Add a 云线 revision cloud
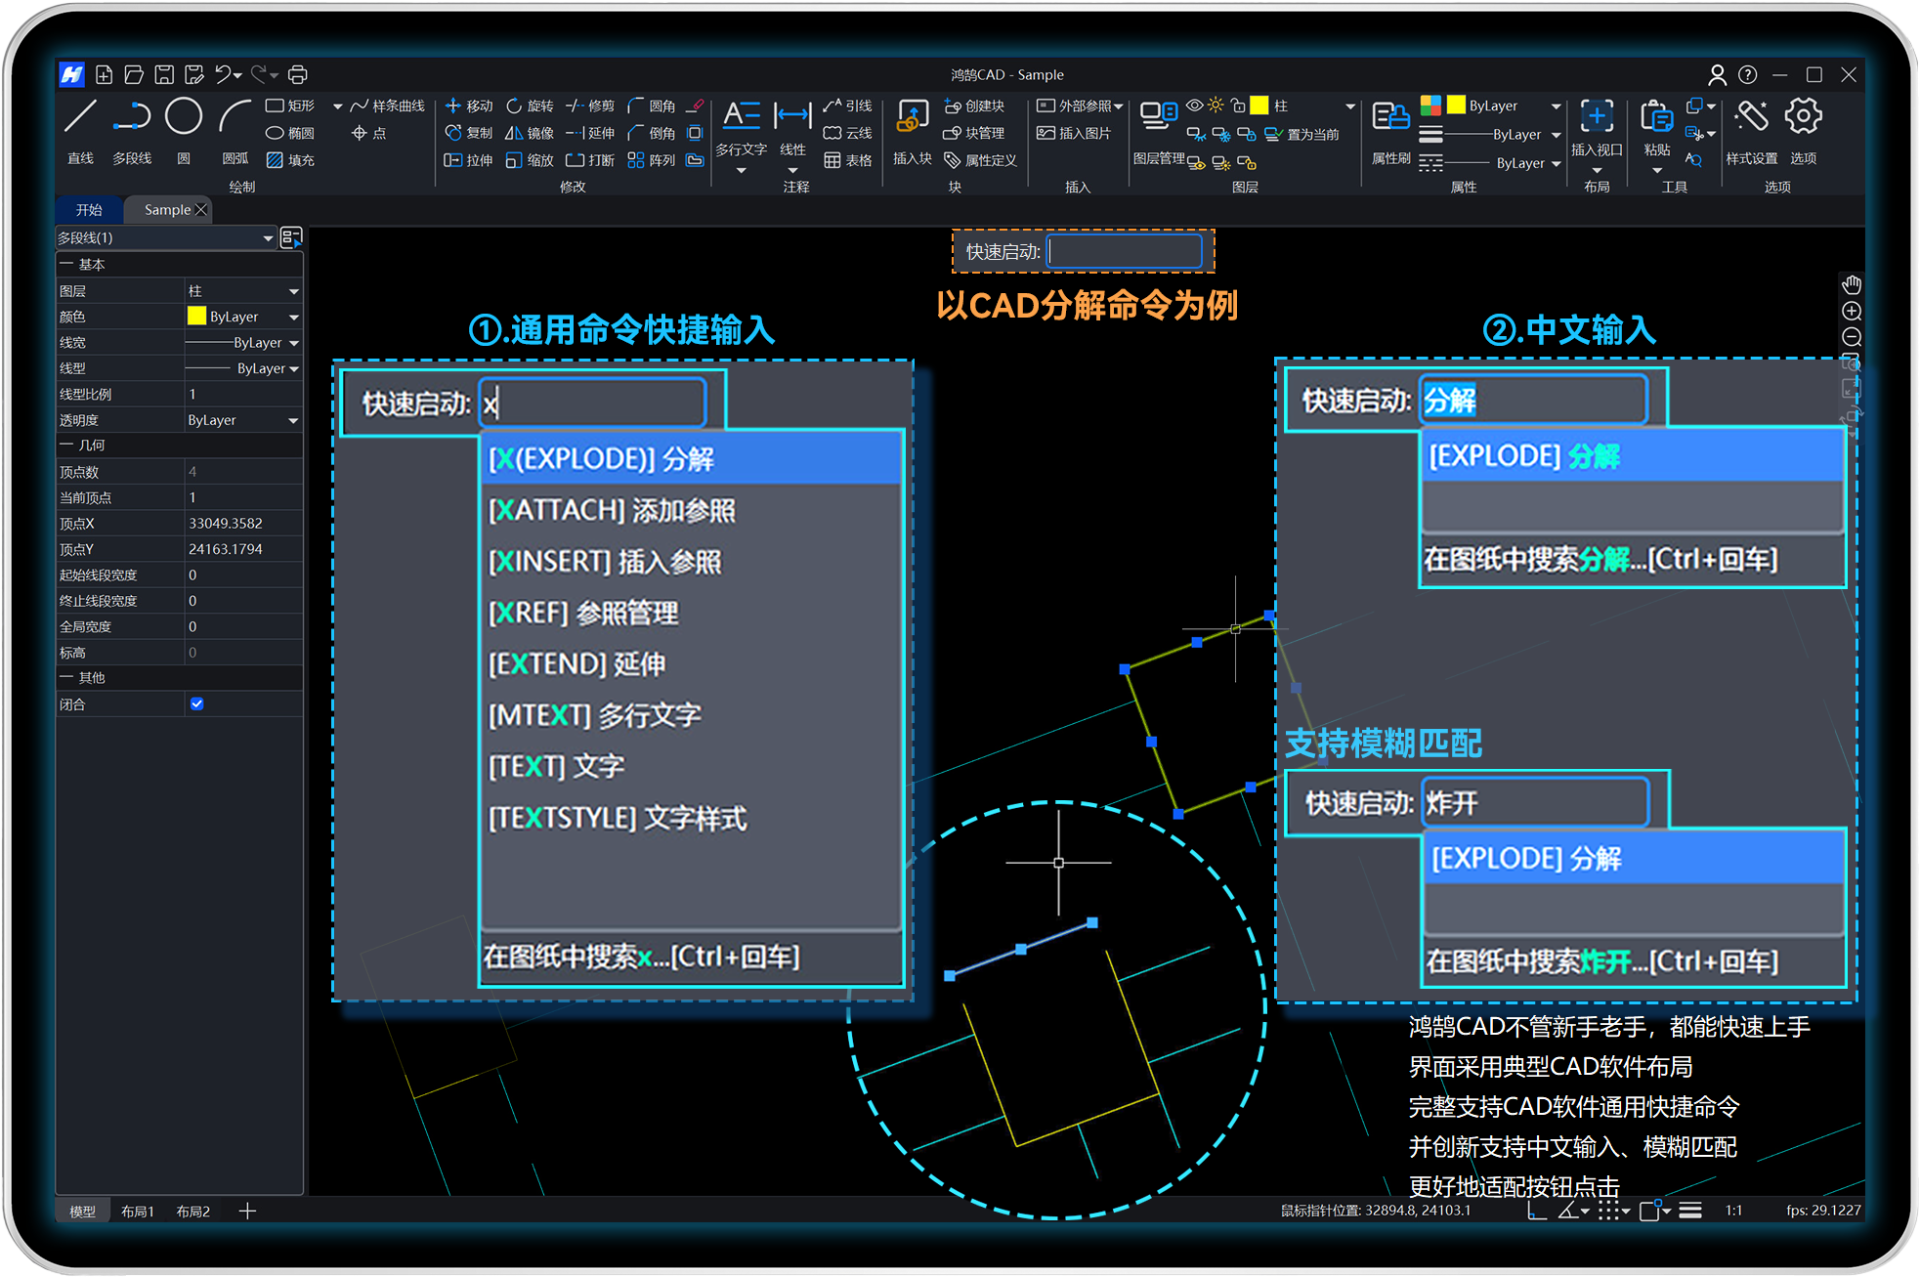Screen dimensions: 1920x1277 pyautogui.click(x=847, y=133)
